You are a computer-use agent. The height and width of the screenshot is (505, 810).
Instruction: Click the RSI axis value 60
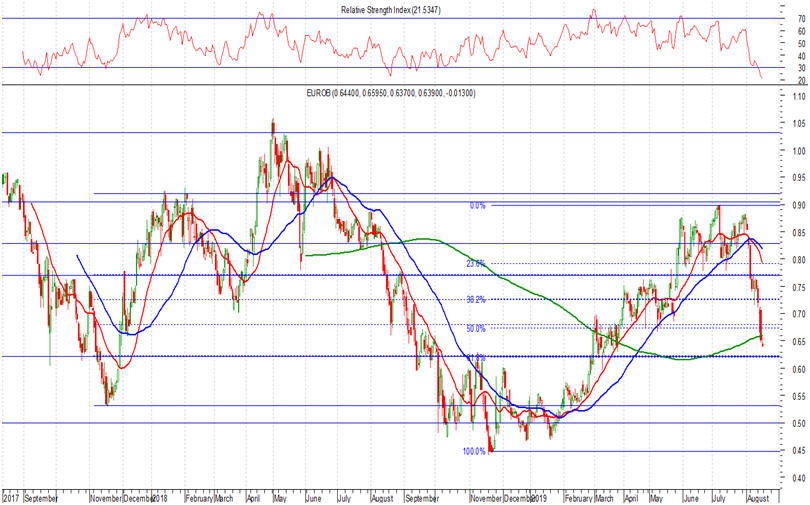point(802,31)
